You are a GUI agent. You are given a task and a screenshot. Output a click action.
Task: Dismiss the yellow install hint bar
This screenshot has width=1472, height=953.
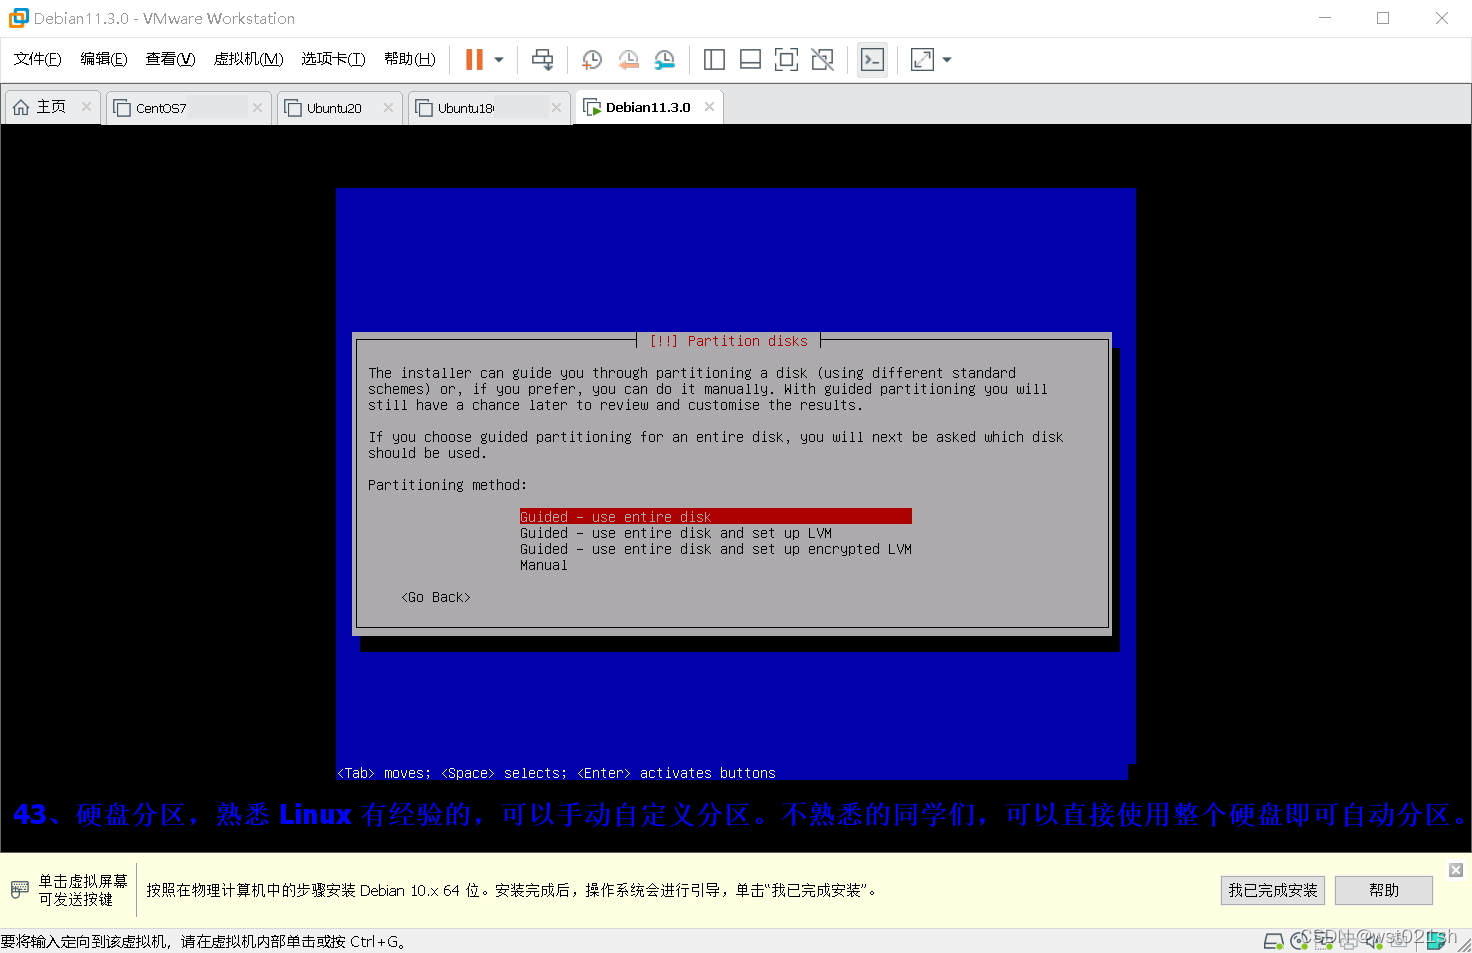point(1456,870)
